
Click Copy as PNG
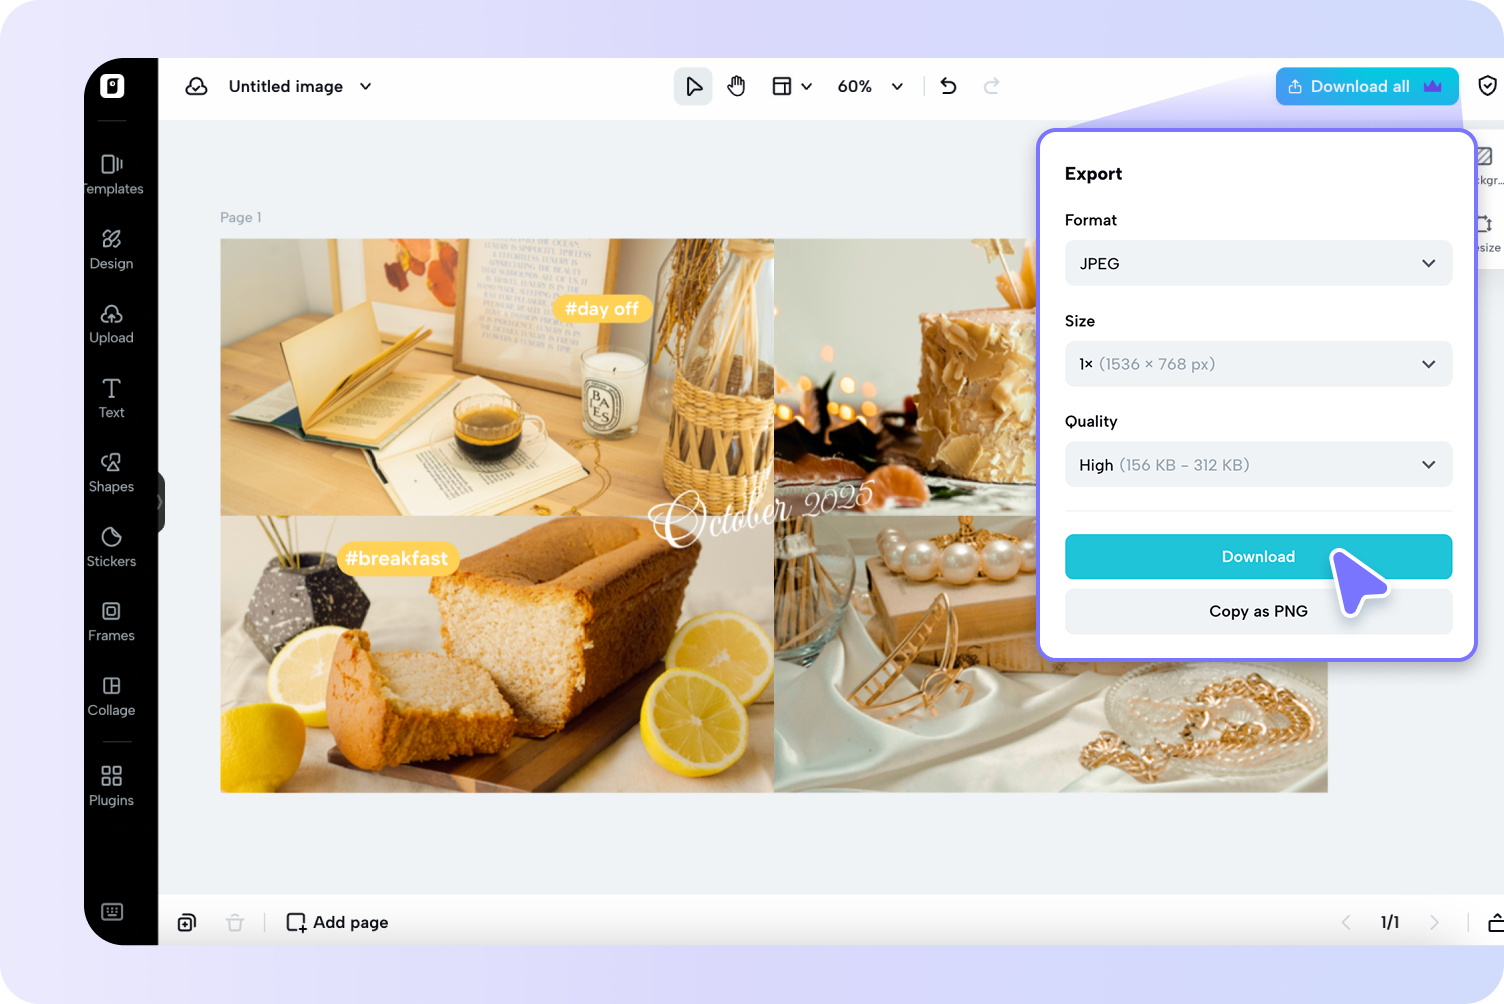[x=1258, y=611]
